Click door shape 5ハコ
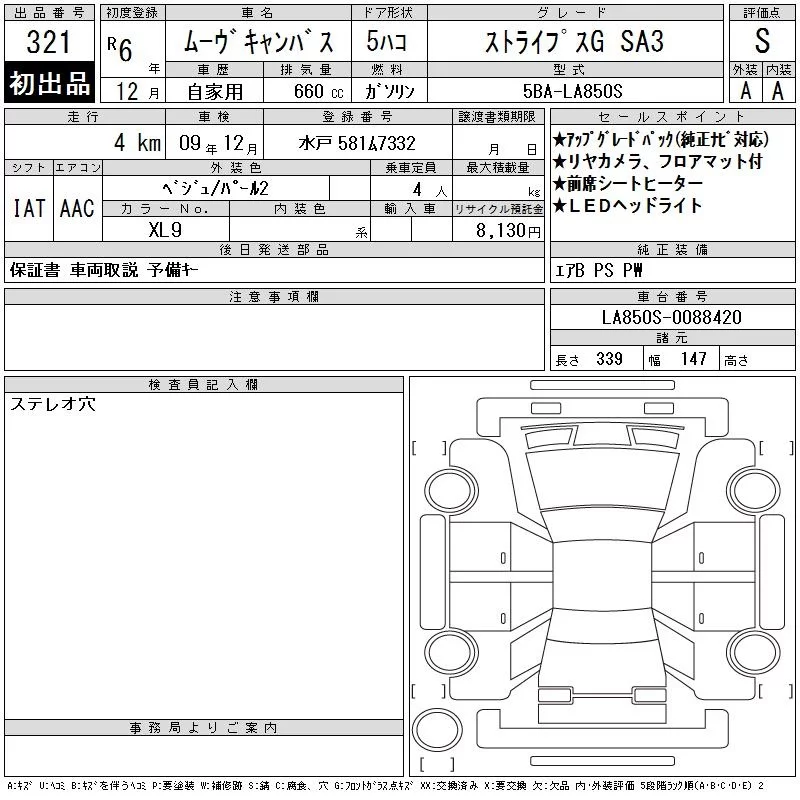Viewport: 800px width, 800px height. [x=386, y=41]
